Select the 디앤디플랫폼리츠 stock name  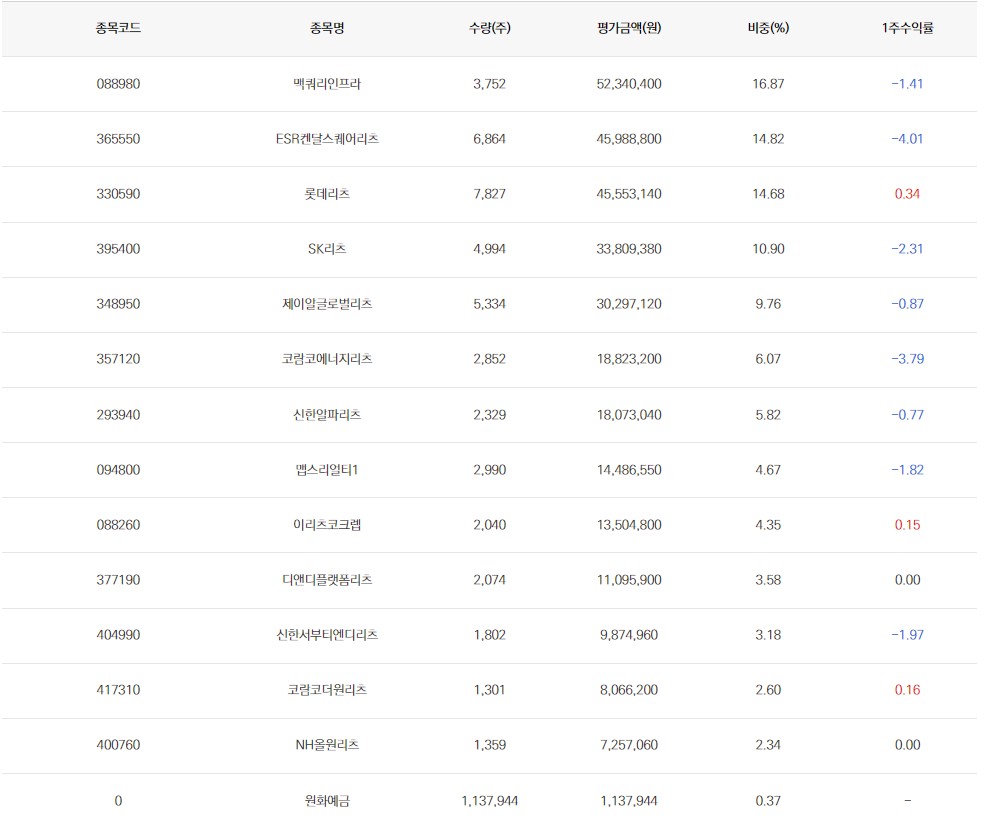click(327, 580)
